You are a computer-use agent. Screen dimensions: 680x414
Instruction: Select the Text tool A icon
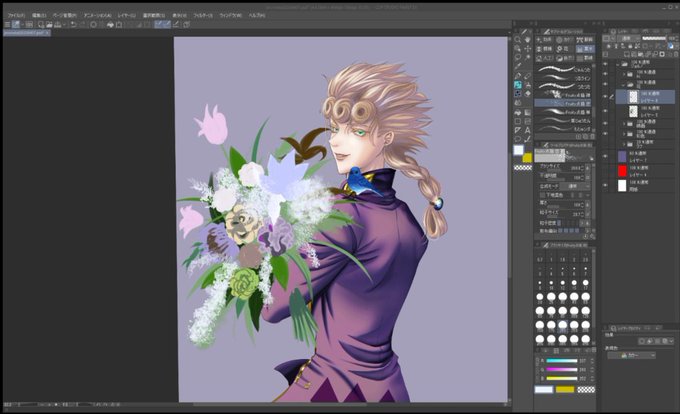coord(528,130)
